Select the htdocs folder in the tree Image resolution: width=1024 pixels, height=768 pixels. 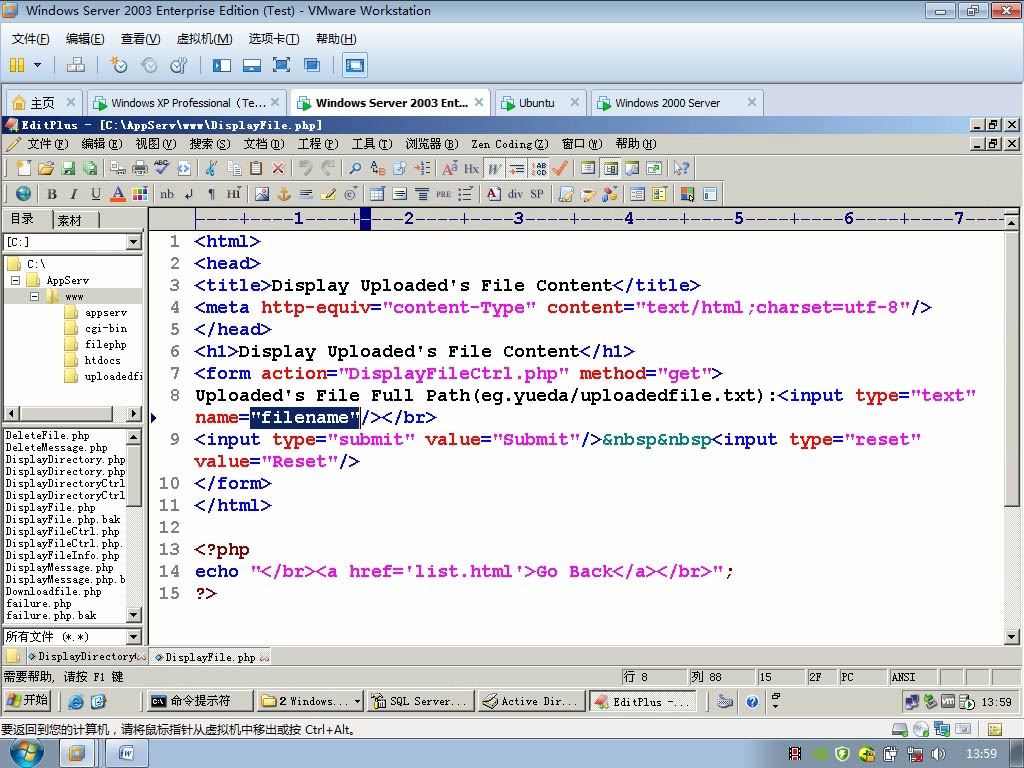103,360
